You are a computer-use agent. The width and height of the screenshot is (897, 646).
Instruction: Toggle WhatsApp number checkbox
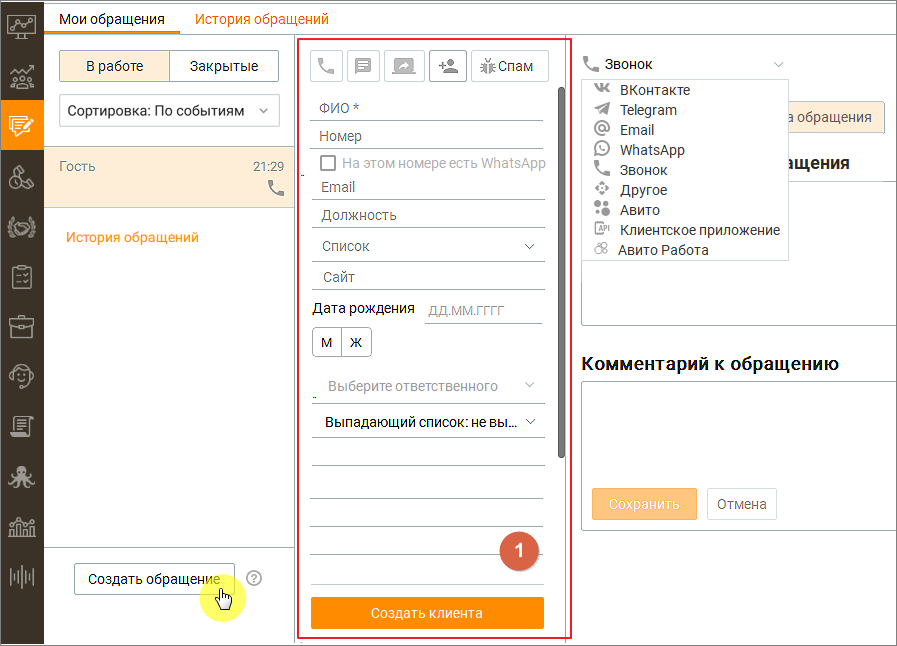coord(328,163)
